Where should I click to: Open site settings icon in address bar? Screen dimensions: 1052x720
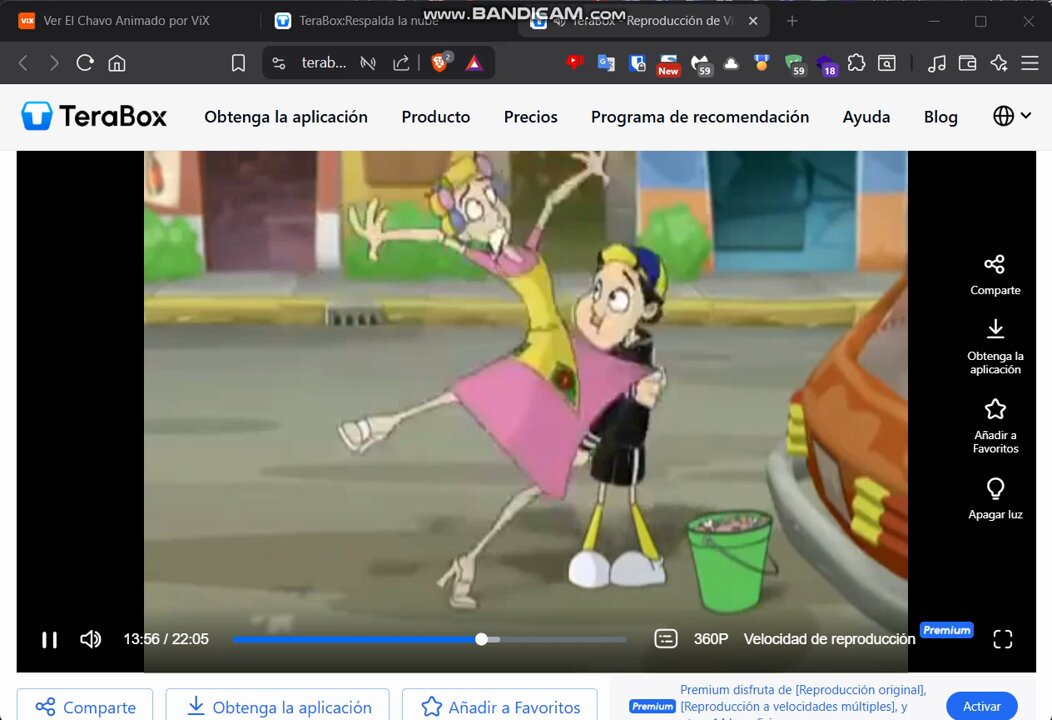coord(278,63)
